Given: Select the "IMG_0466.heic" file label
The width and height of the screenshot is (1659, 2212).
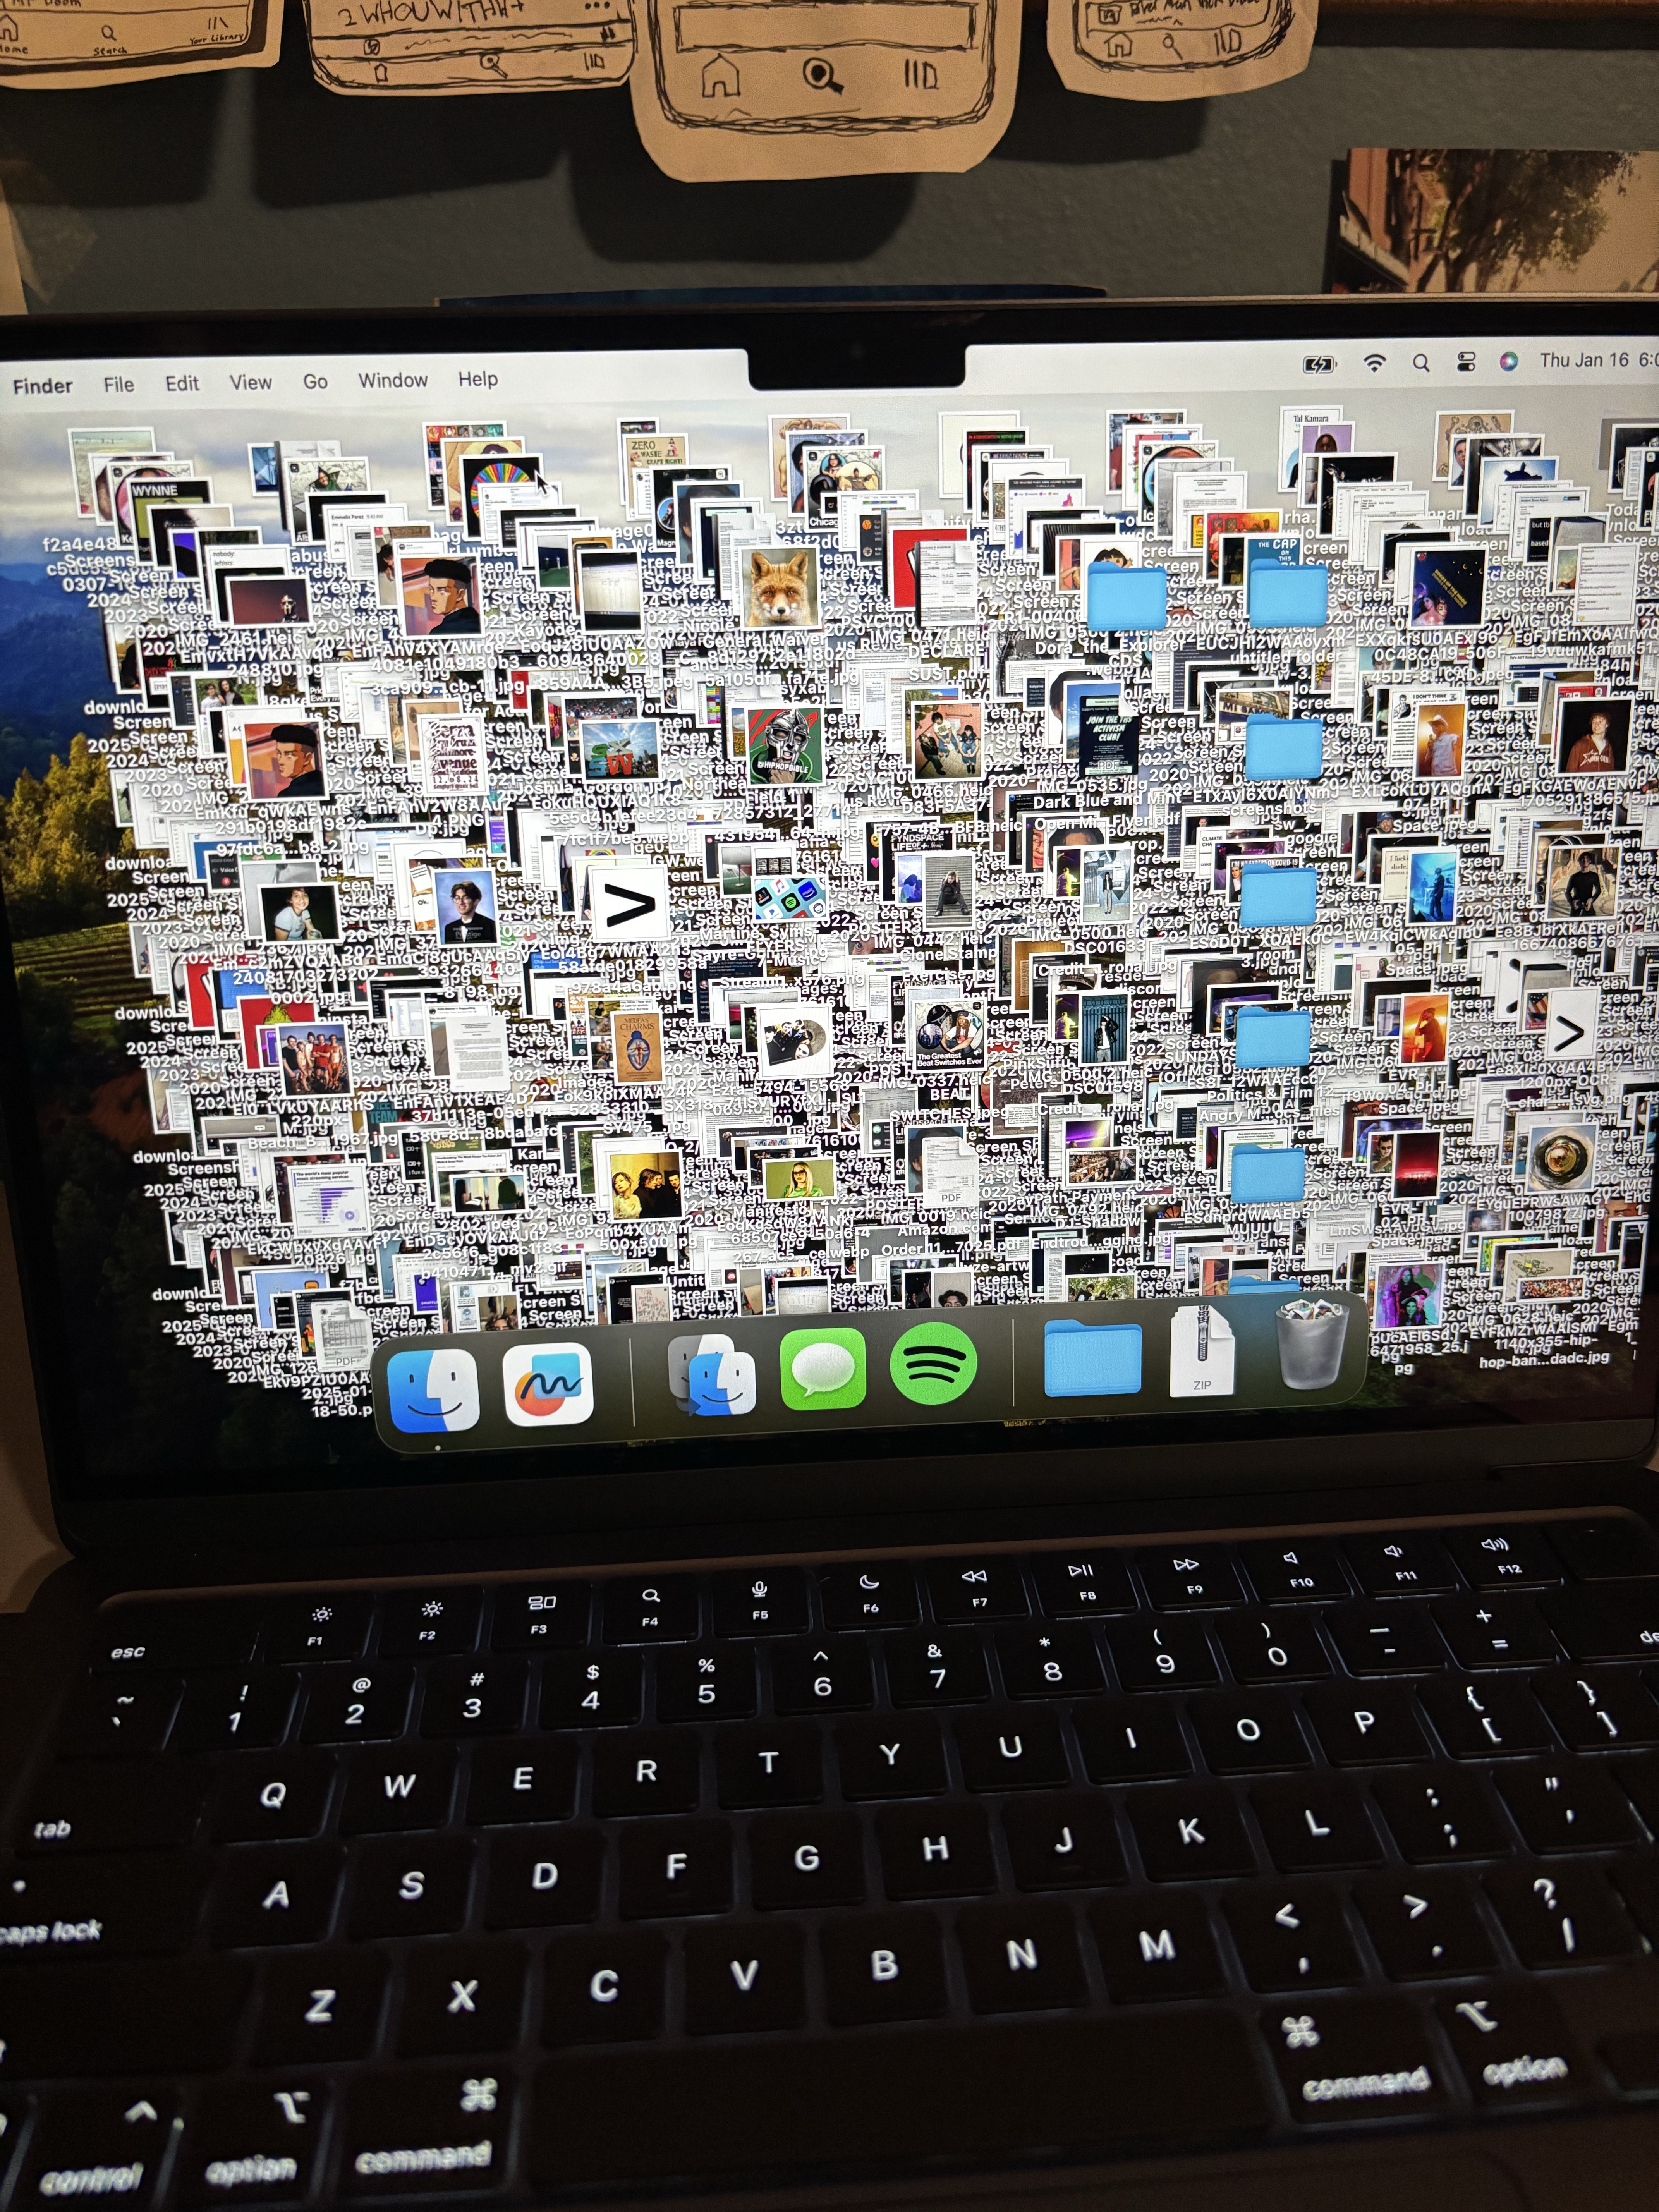Looking at the screenshot, I should tap(930, 790).
